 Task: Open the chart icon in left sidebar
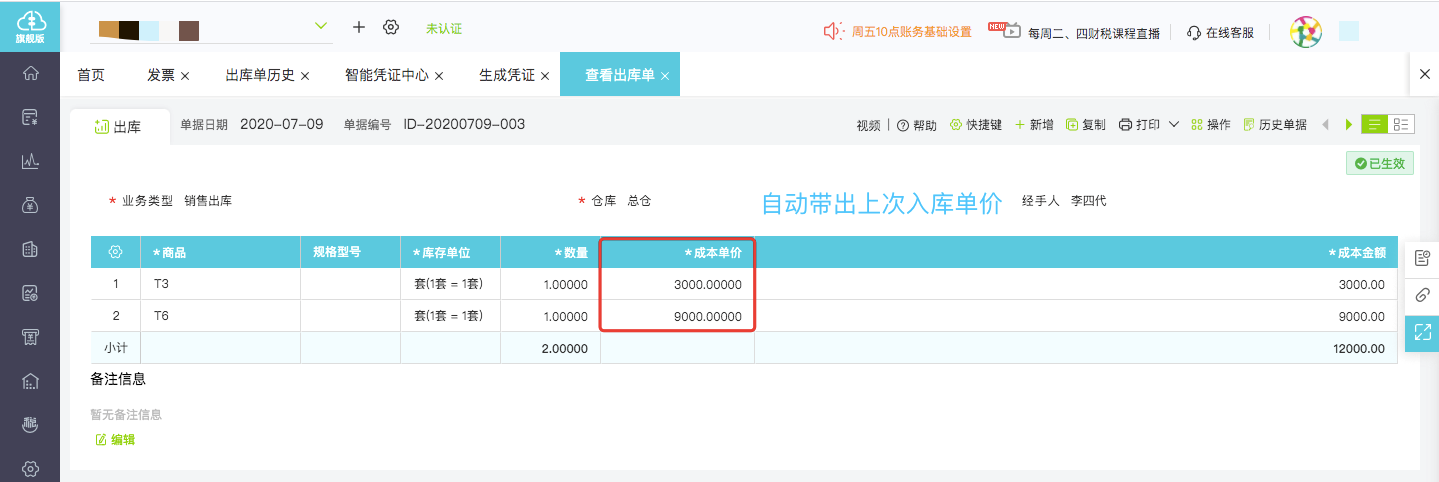coord(30,161)
